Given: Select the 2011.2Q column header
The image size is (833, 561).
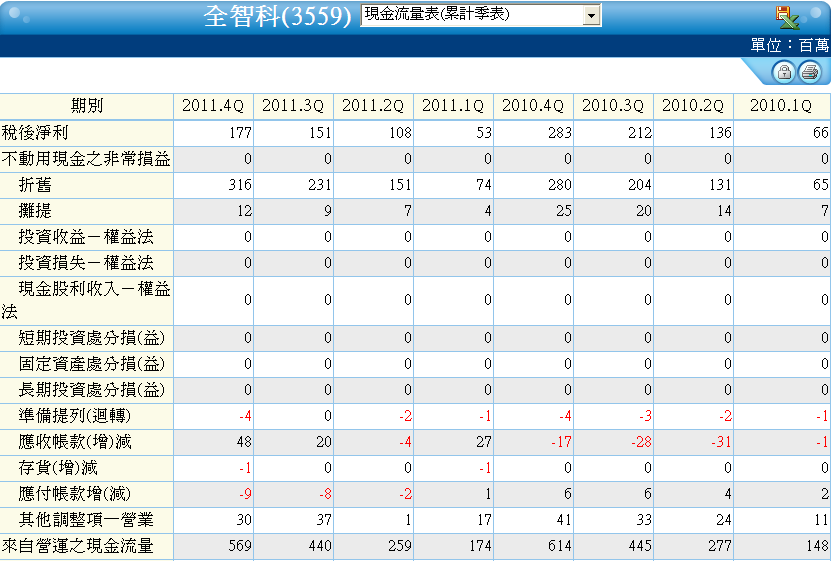Looking at the screenshot, I should pyautogui.click(x=373, y=106).
